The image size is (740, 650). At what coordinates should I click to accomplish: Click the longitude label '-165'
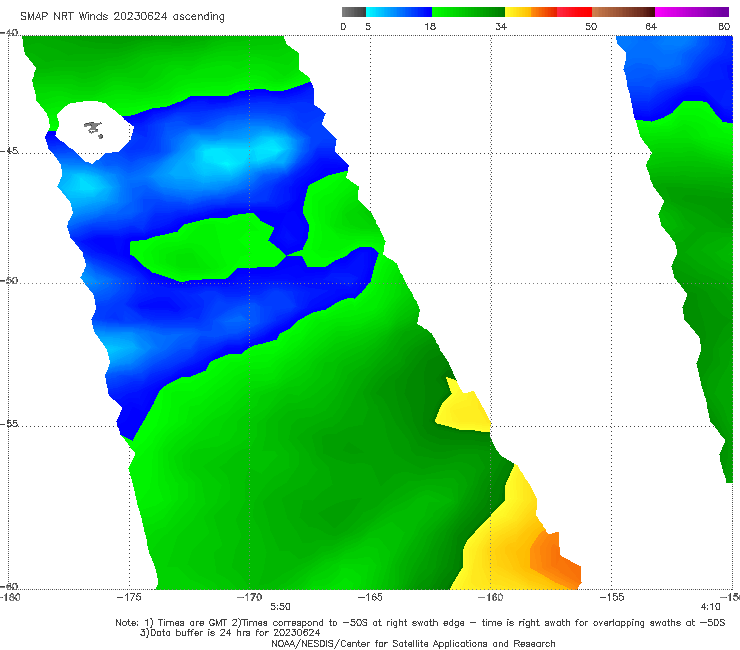point(370,597)
